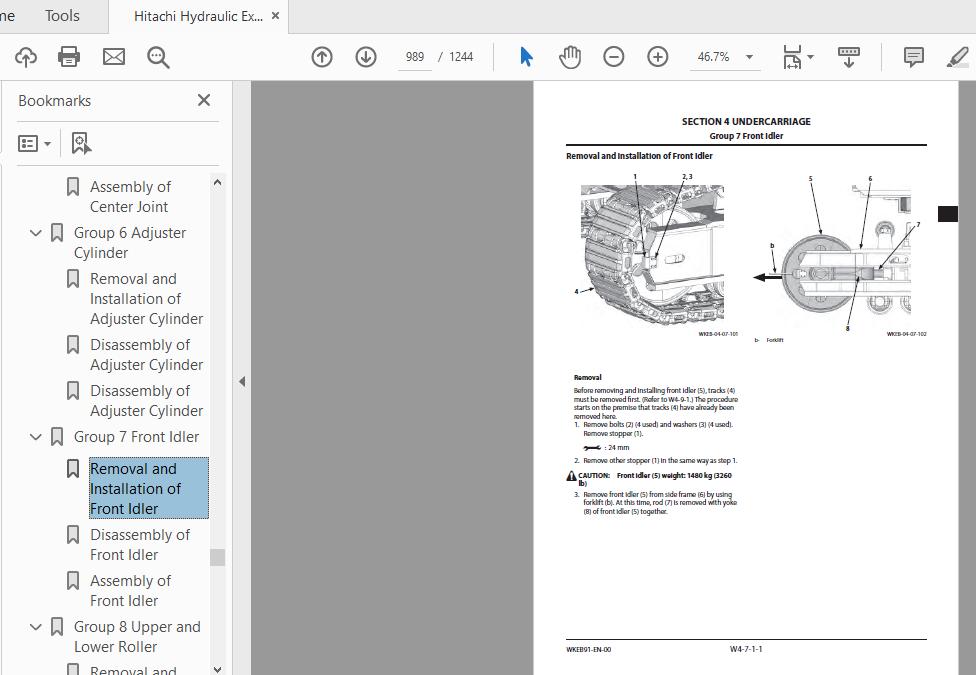Go to next page arrow
The image size is (976, 675).
point(366,57)
